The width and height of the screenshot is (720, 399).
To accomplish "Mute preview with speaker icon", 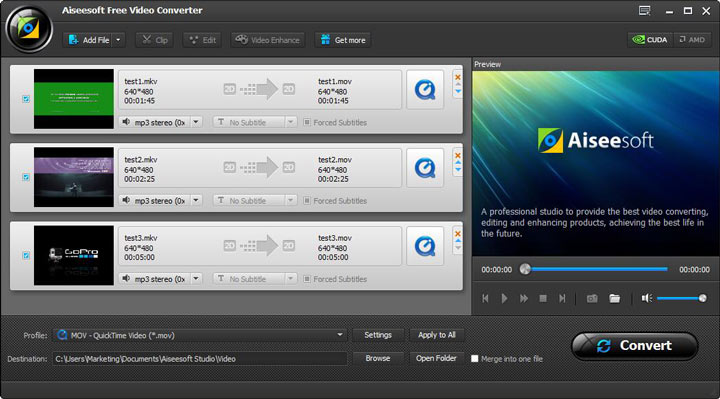I will (647, 298).
